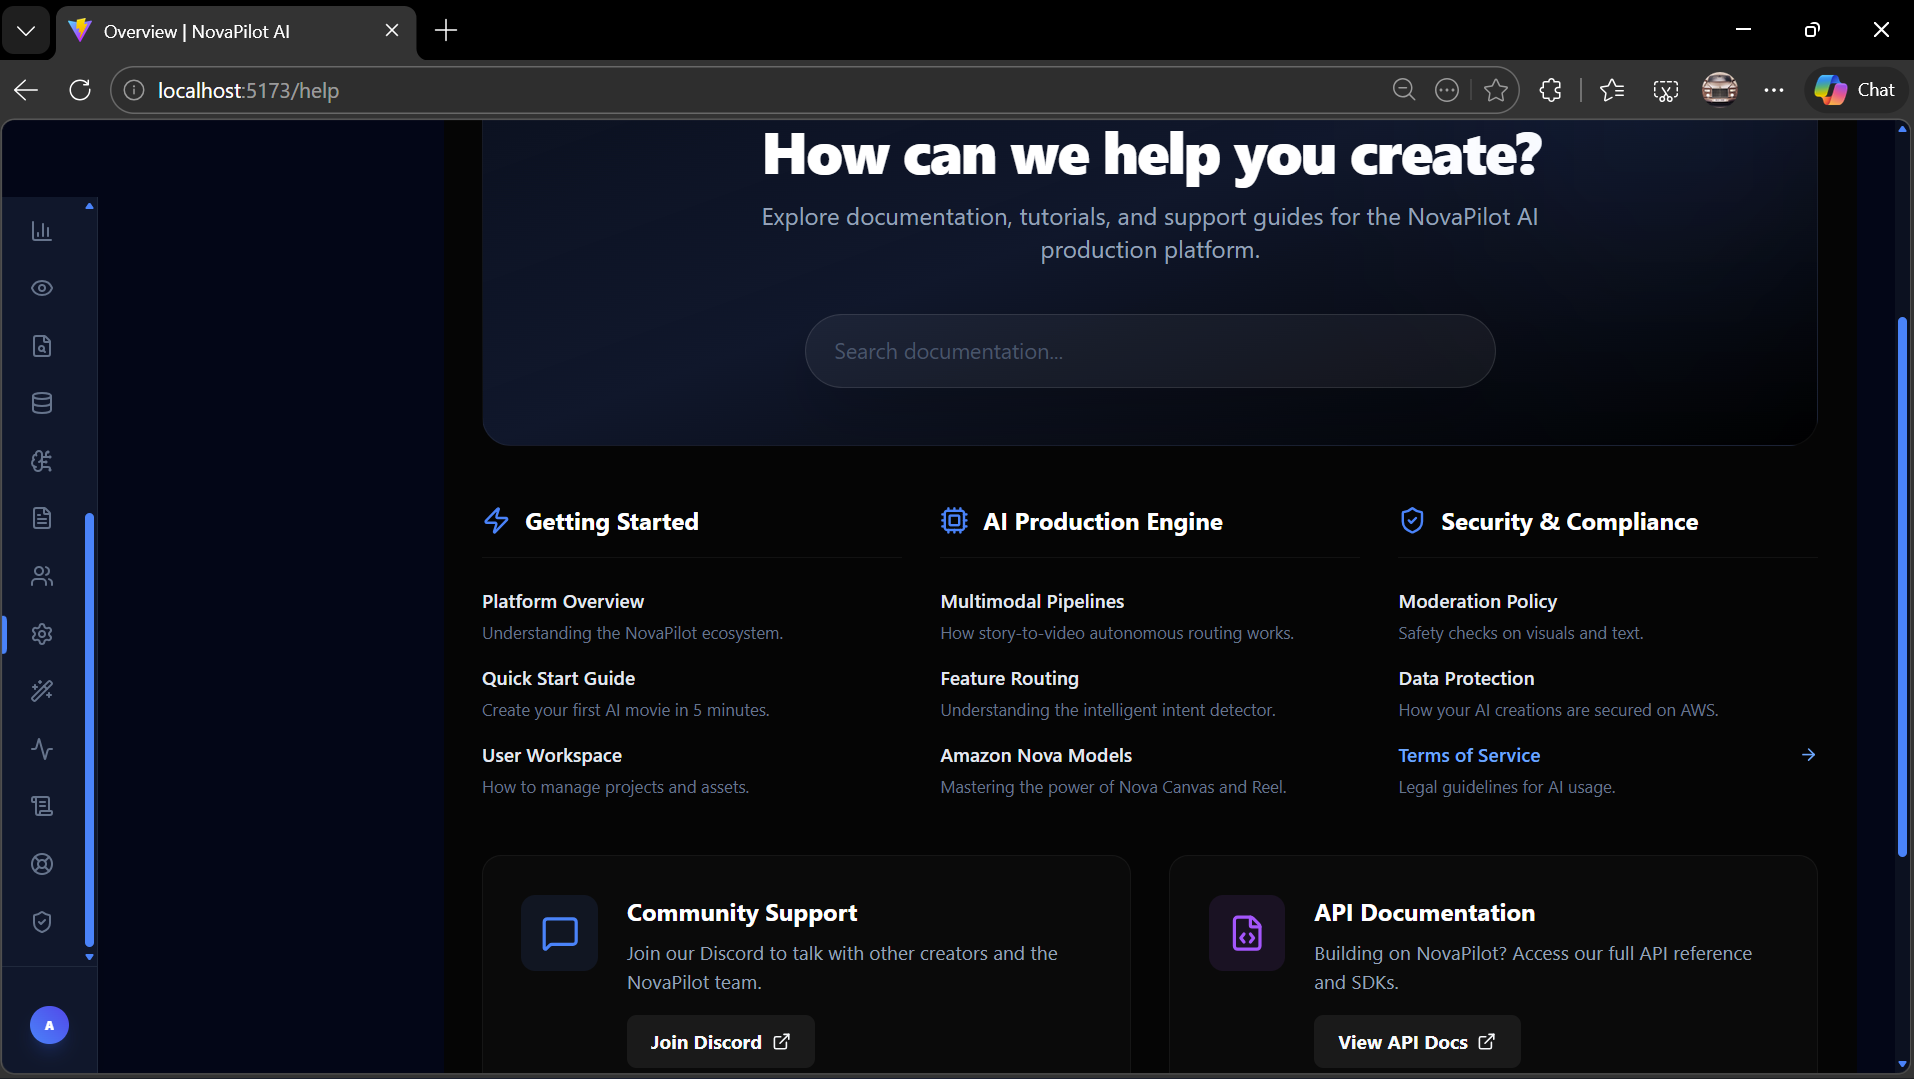Click the eye icon in the sidebar
The width and height of the screenshot is (1914, 1079).
[x=42, y=288]
